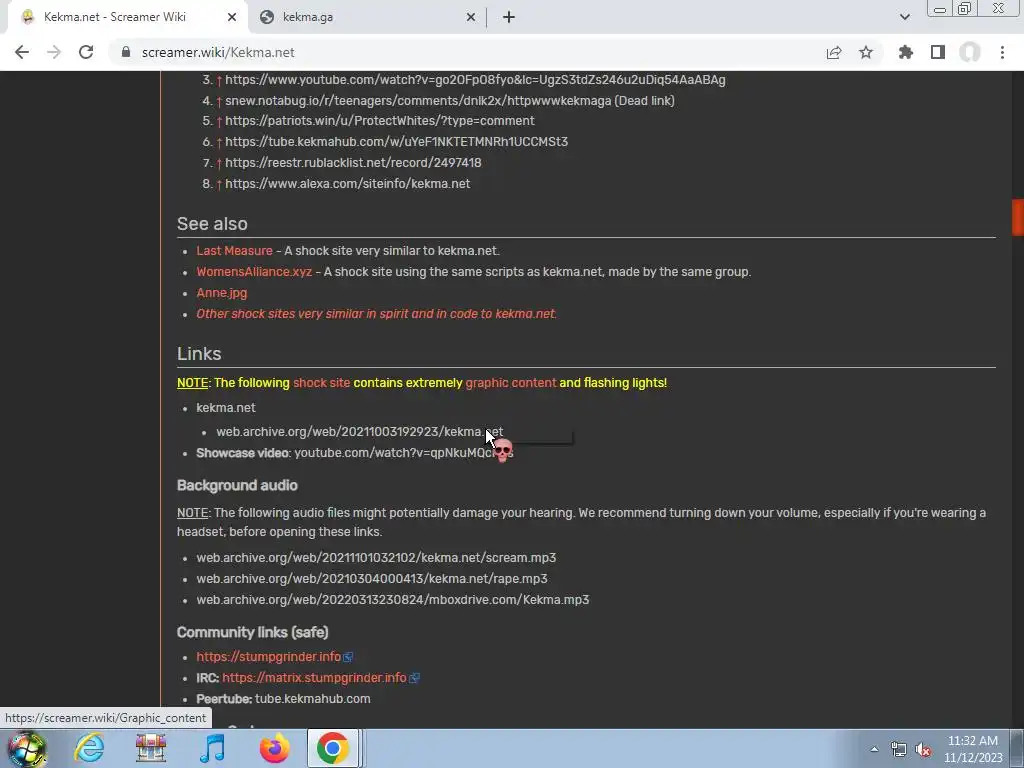
Task: Close the Kekma.net - Screamer Wiki tab
Action: [232, 17]
